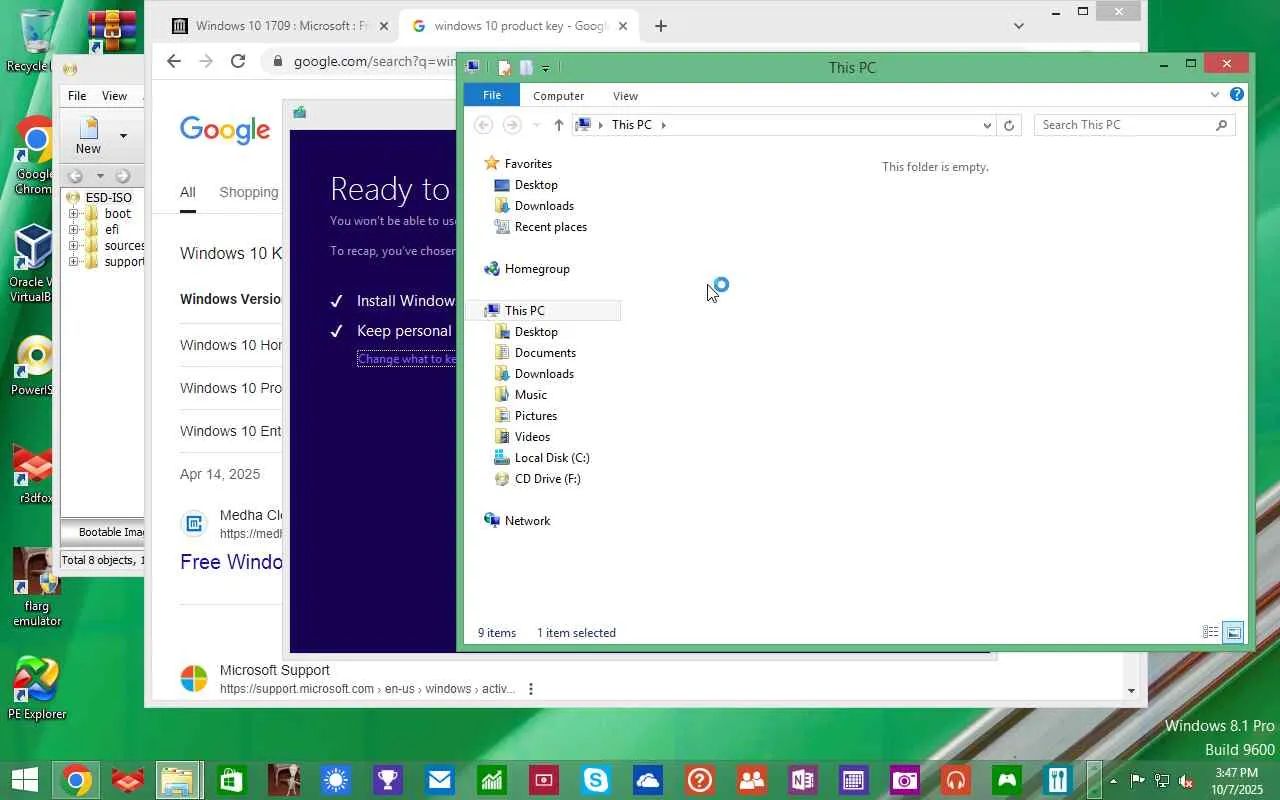Open the Camera app on the taskbar
Image resolution: width=1280 pixels, height=800 pixels.
pos(906,780)
